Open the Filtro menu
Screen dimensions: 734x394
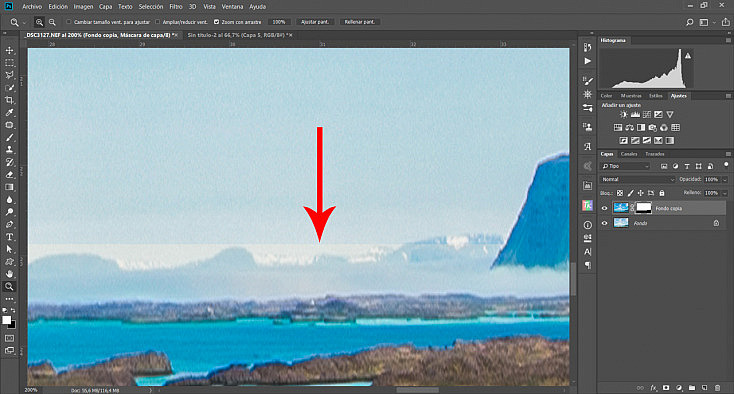click(x=176, y=7)
